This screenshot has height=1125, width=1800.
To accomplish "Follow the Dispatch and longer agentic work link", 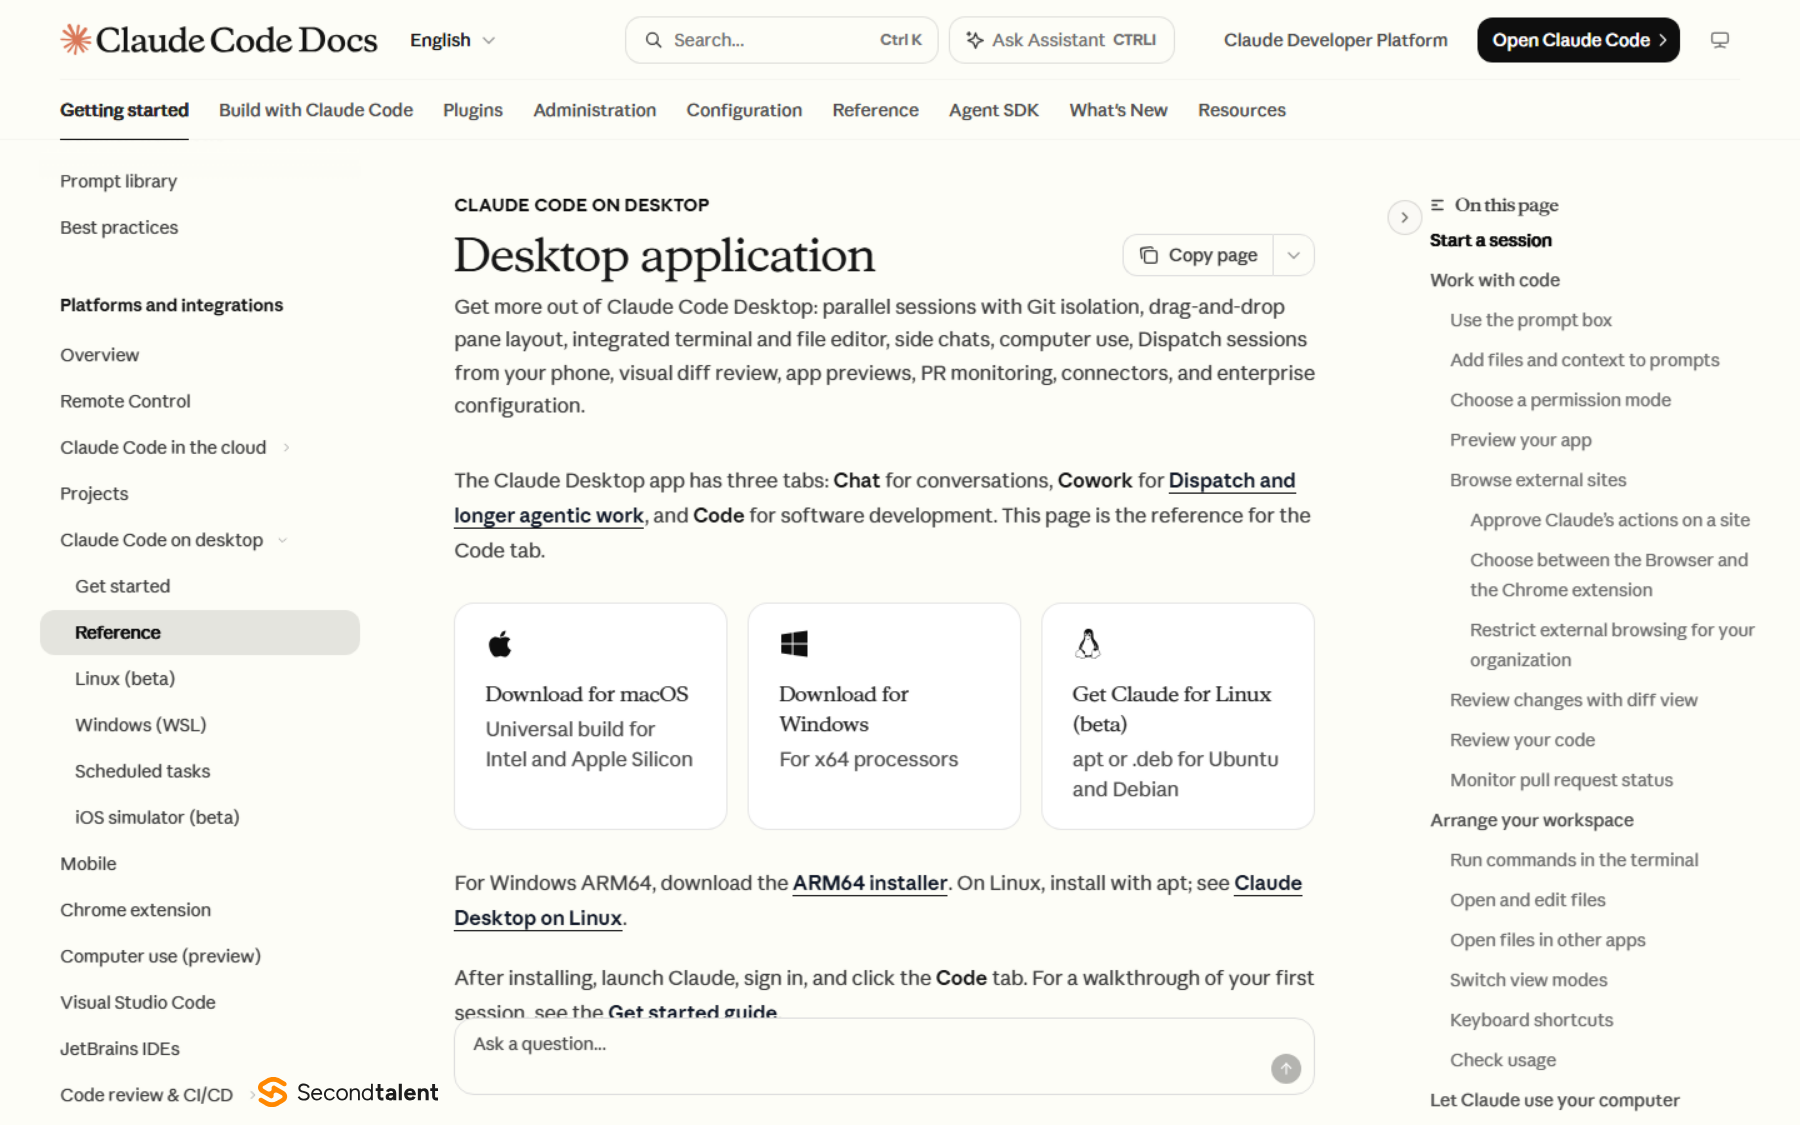I will (x=1231, y=480).
